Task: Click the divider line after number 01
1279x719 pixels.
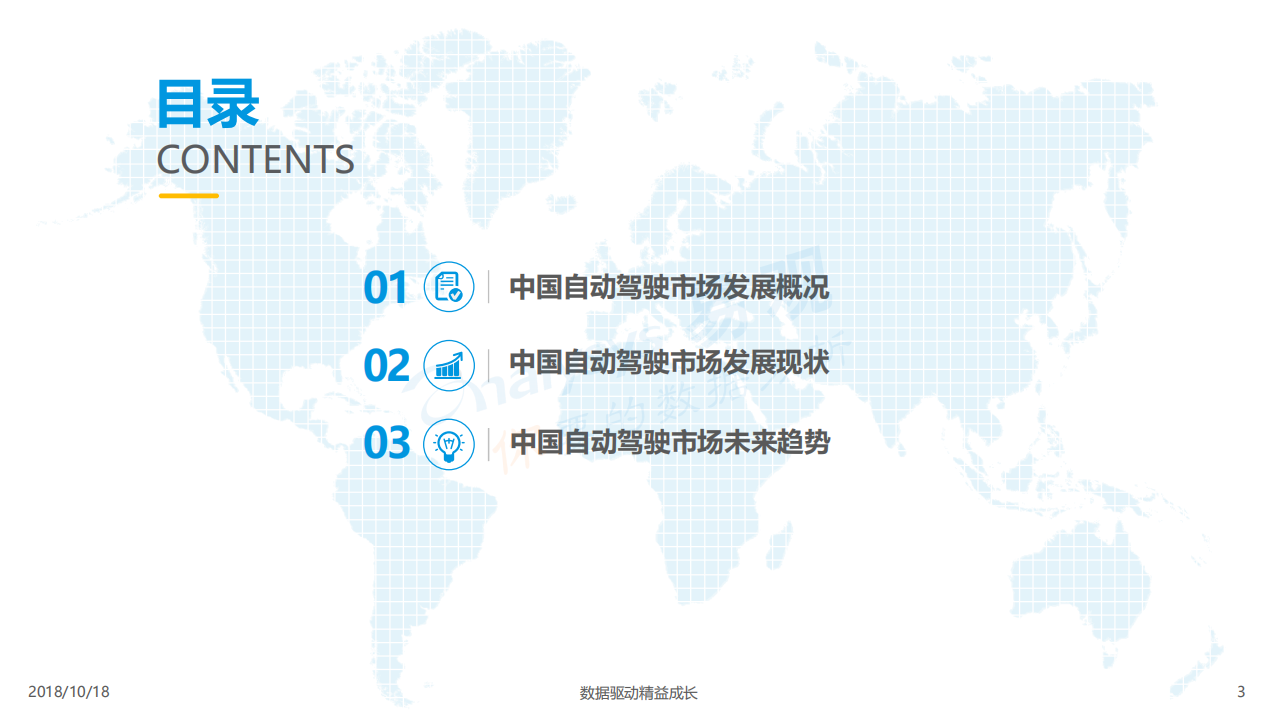Action: (x=489, y=288)
